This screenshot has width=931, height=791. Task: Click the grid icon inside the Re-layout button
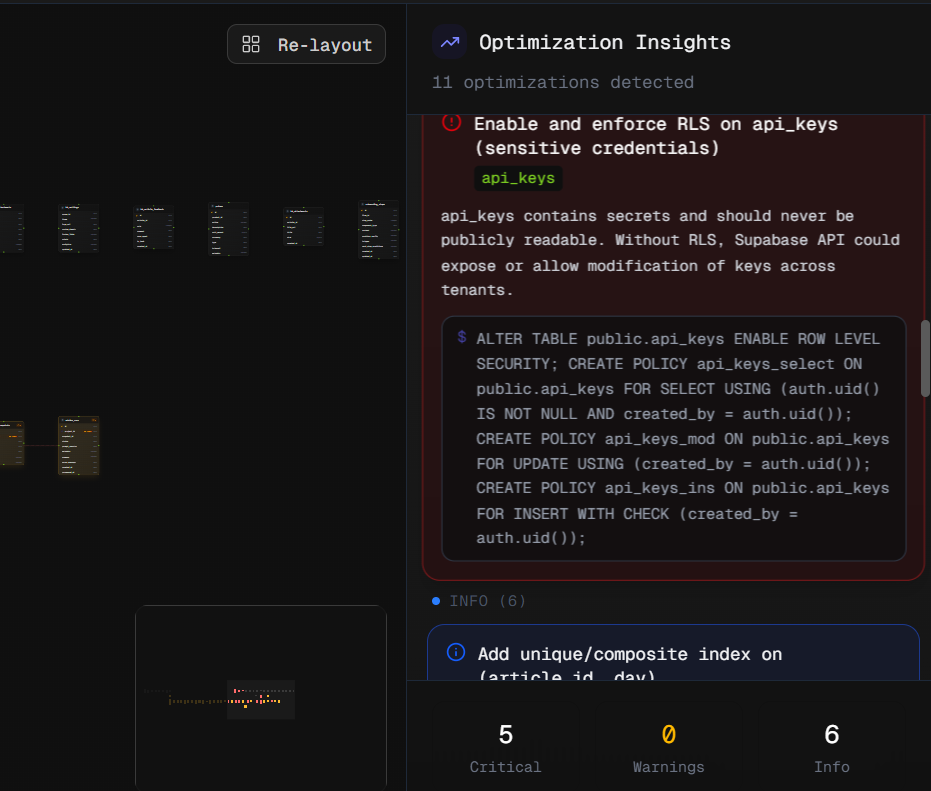[x=250, y=43]
